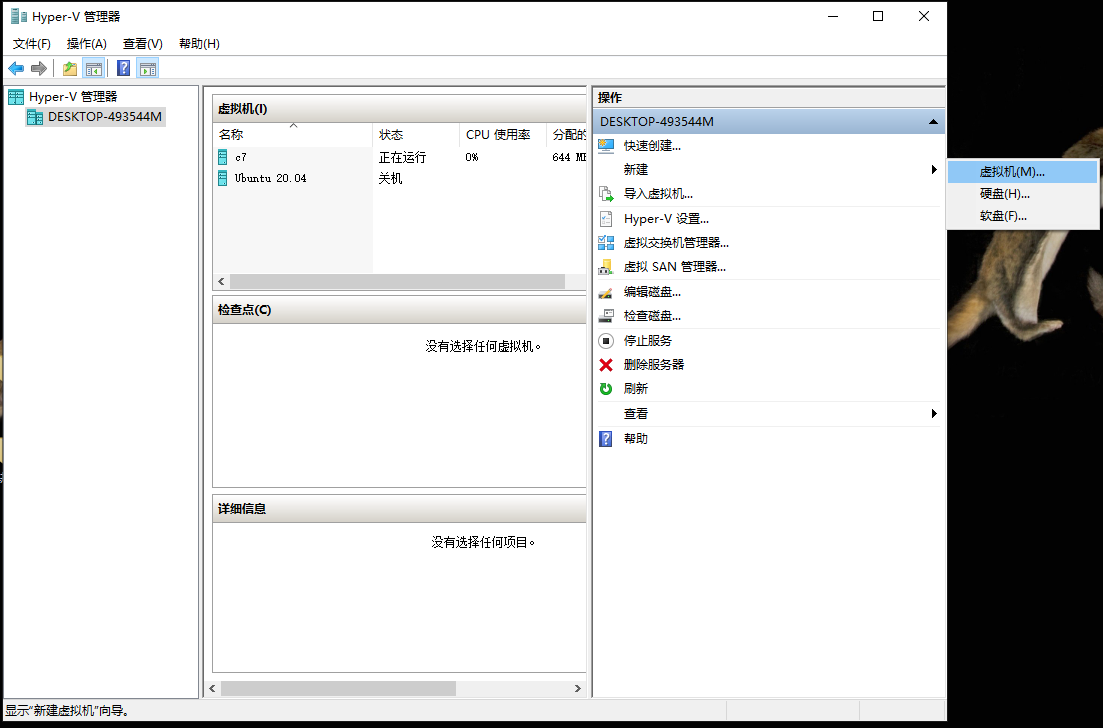
Task: Sort by the 状态 column header
Action: (x=416, y=135)
